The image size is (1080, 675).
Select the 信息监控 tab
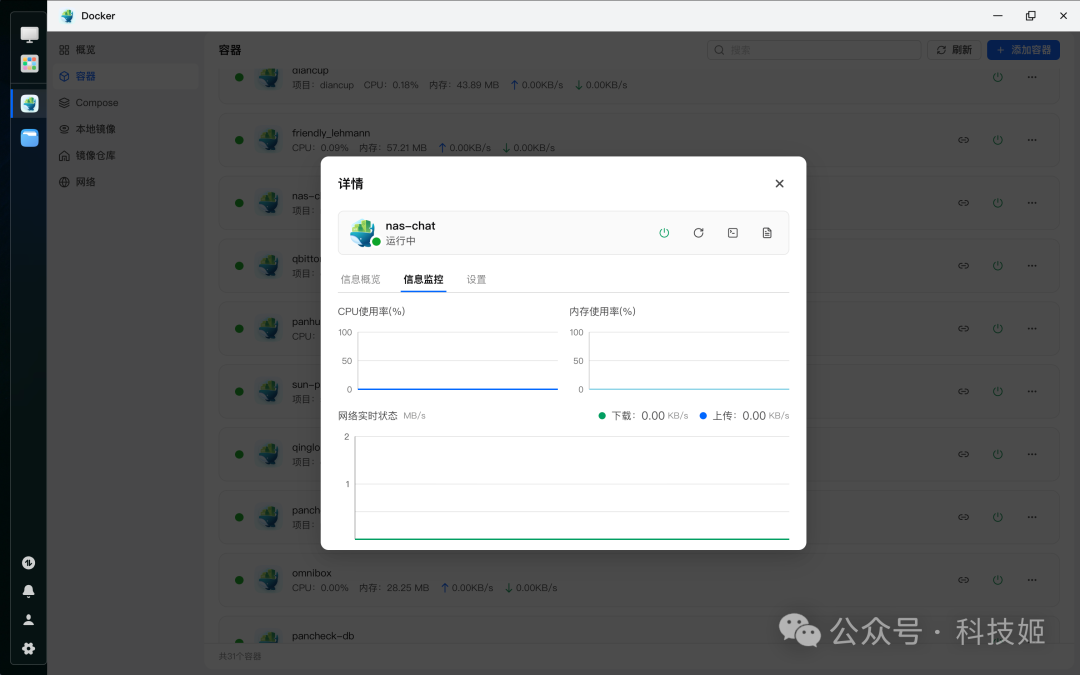(423, 280)
